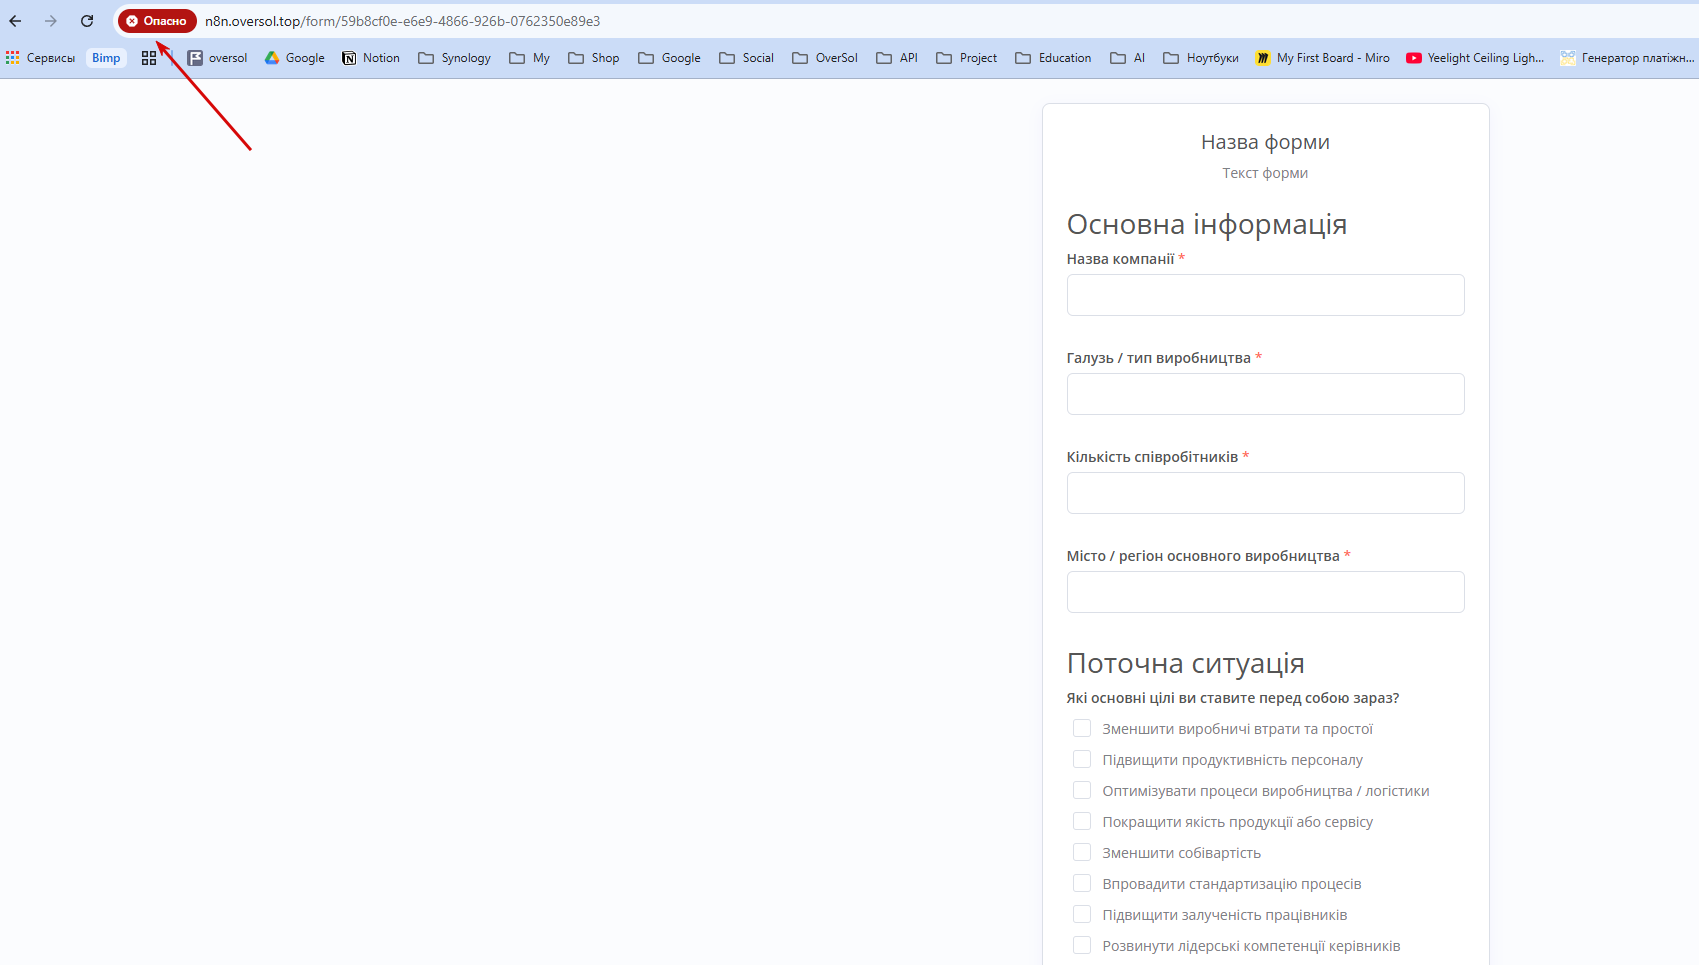The image size is (1699, 965).
Task: Go forward to the next page
Action: pyautogui.click(x=51, y=21)
